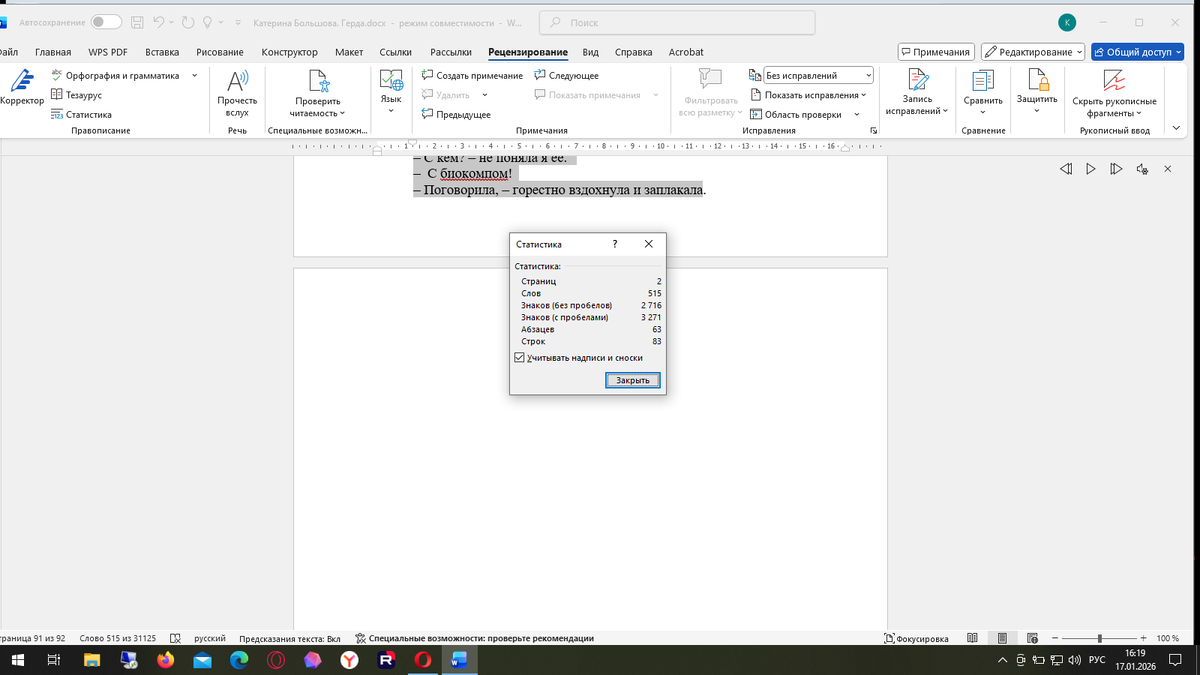Open Firefox from the taskbar
Screen dimensions: 1200x675
pyautogui.click(x=165, y=660)
